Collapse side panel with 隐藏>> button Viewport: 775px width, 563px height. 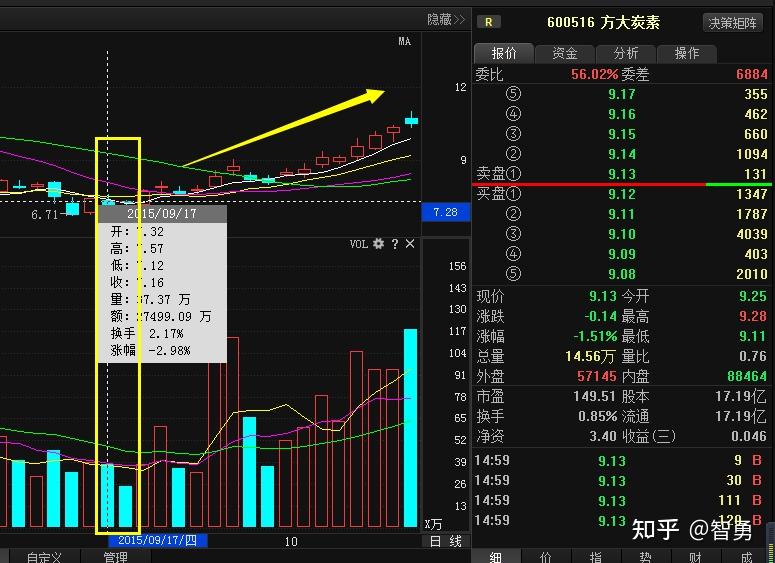coord(446,19)
